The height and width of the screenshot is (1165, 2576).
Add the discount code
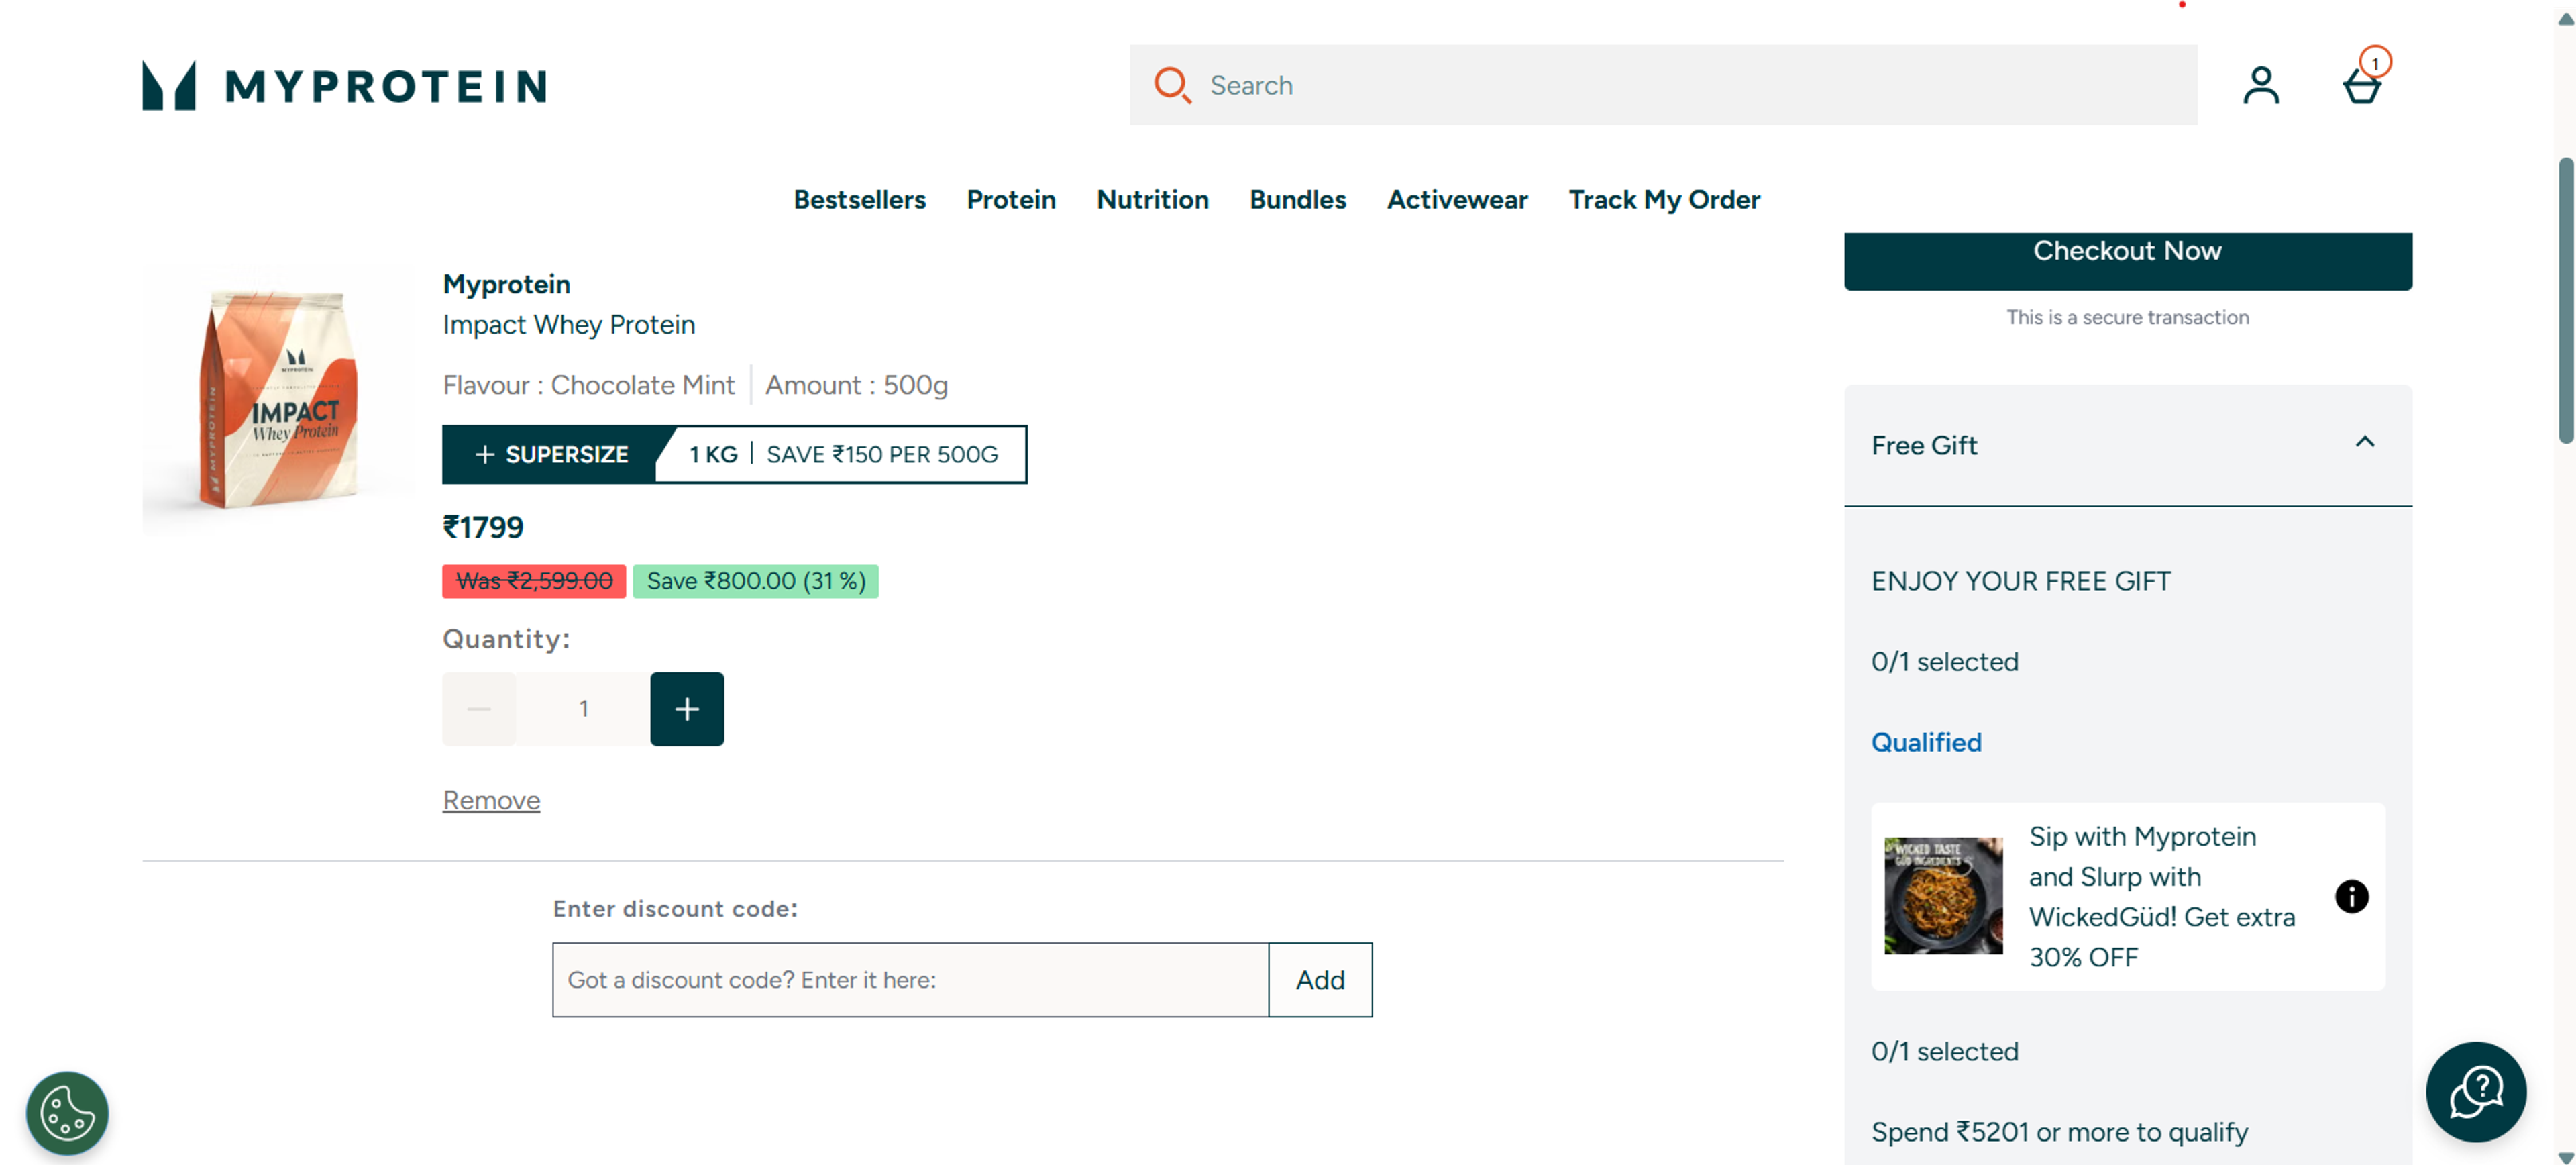(1320, 980)
